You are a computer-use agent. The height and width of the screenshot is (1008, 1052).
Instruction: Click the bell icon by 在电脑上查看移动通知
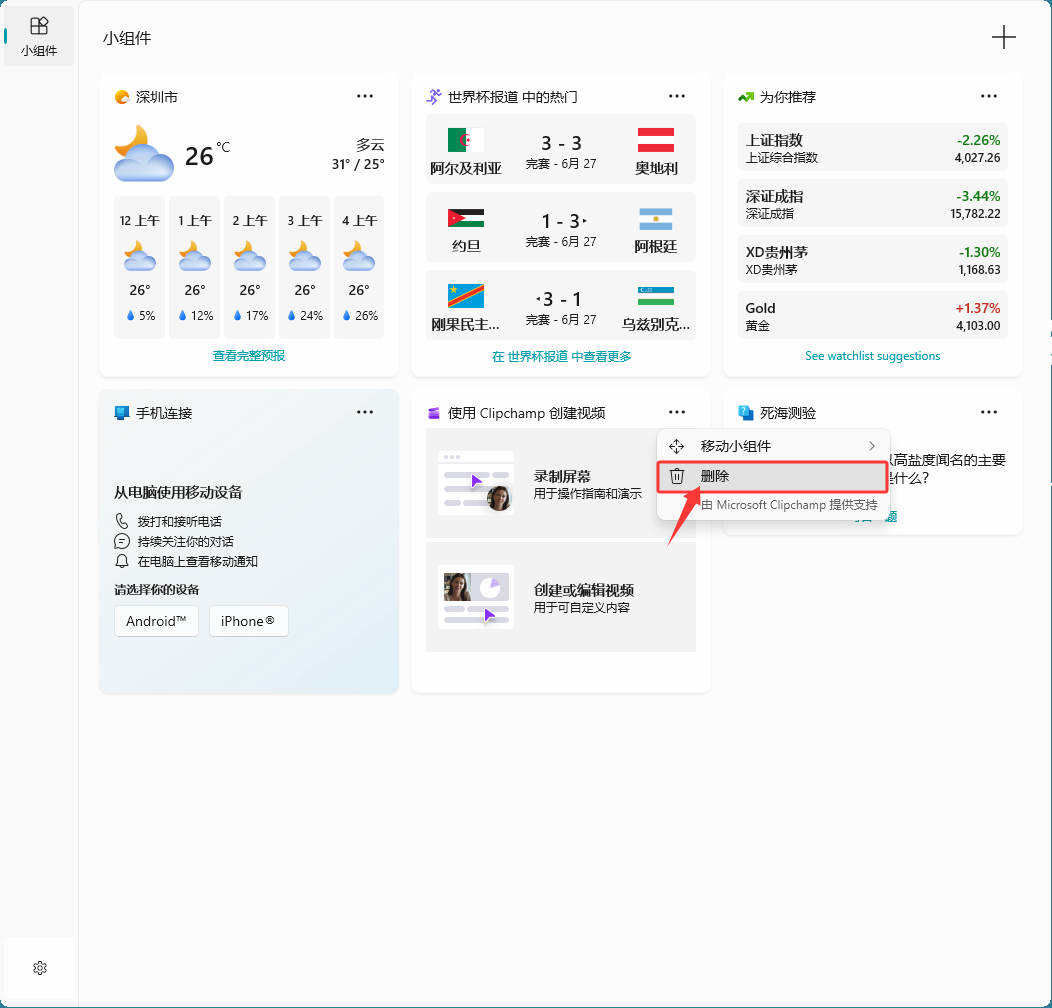(121, 561)
